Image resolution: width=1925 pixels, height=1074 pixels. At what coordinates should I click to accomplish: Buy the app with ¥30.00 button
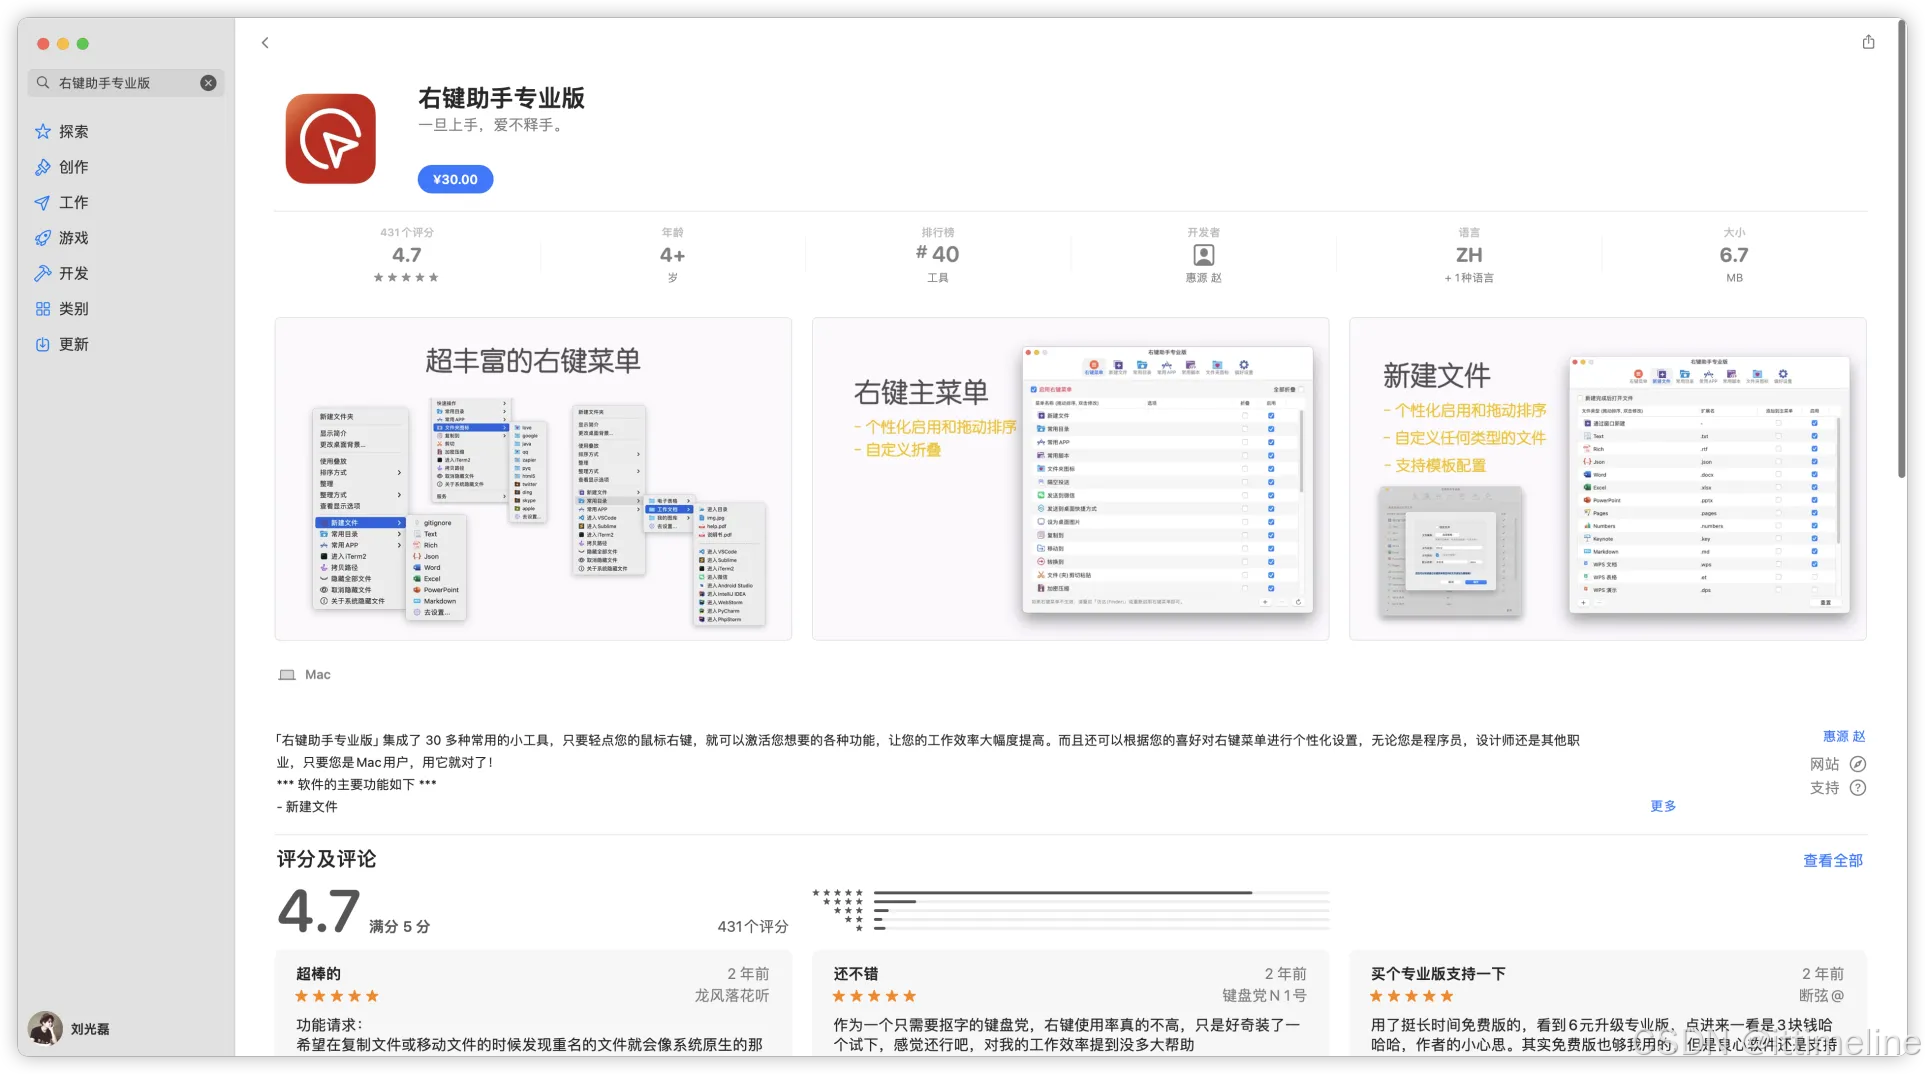point(455,180)
